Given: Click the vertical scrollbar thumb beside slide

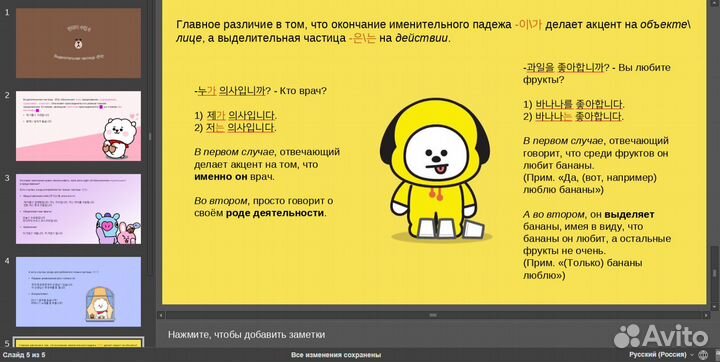Looking at the screenshot, I should 715,273.
